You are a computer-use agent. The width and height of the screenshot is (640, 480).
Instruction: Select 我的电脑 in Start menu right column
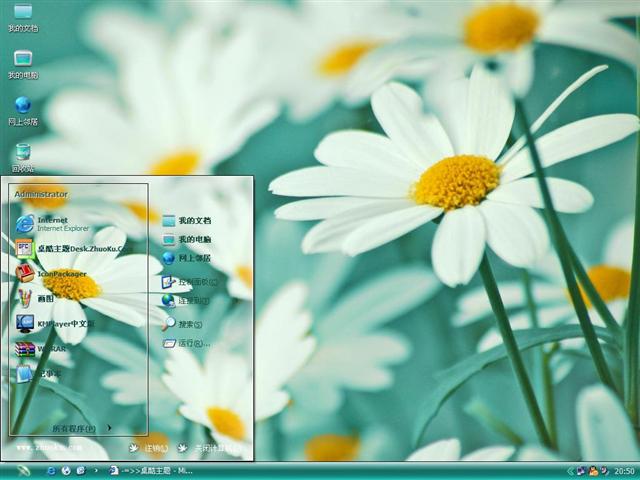(x=187, y=240)
